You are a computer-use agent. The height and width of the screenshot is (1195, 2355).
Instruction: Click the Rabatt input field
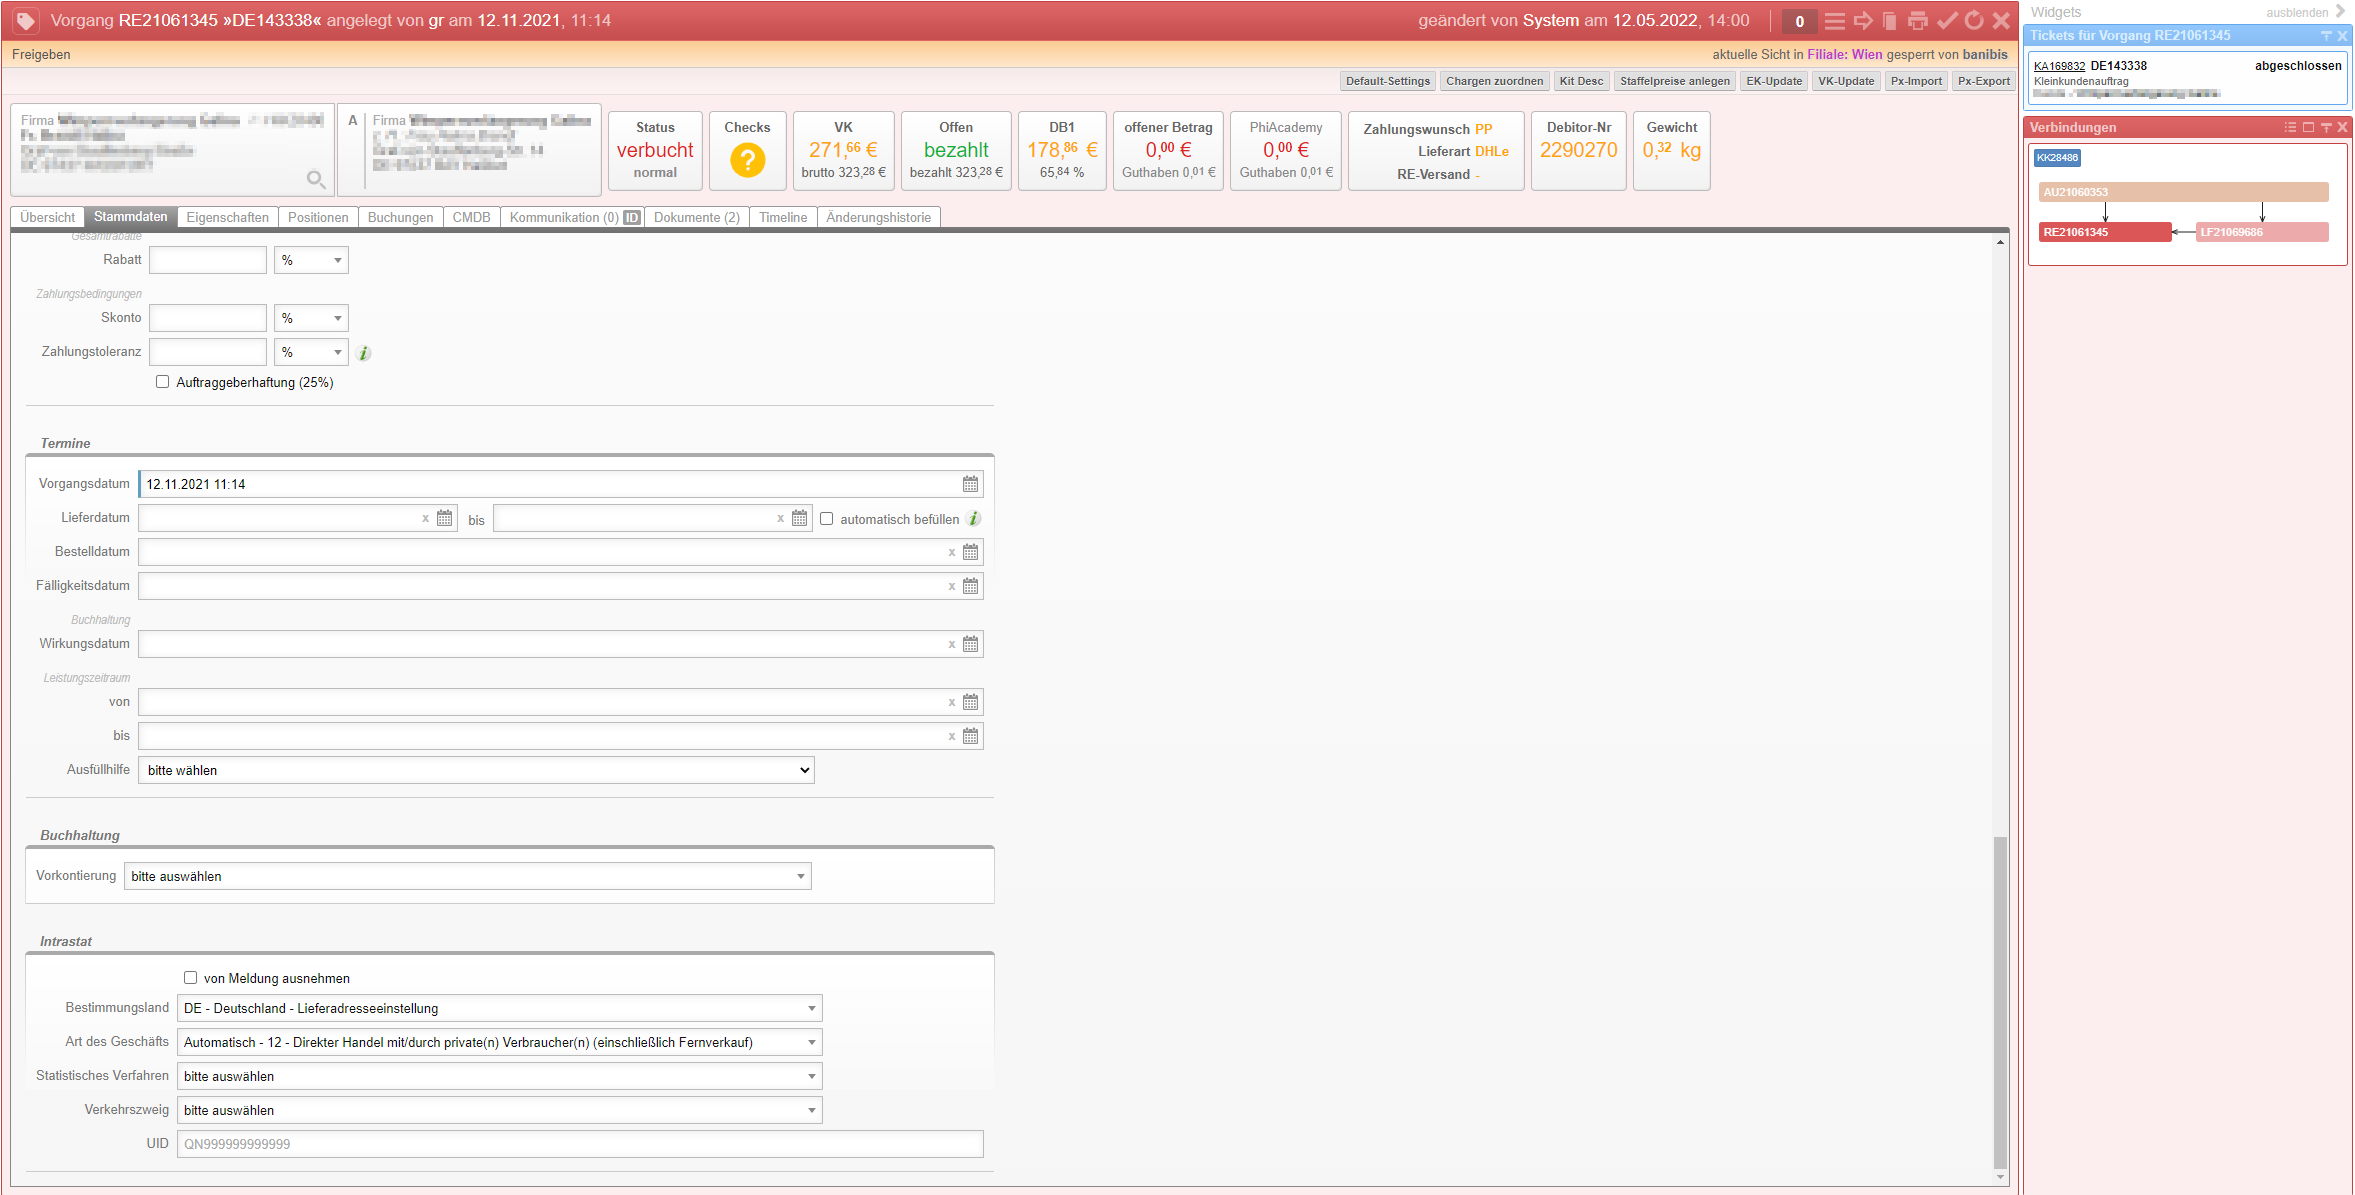coord(208,260)
